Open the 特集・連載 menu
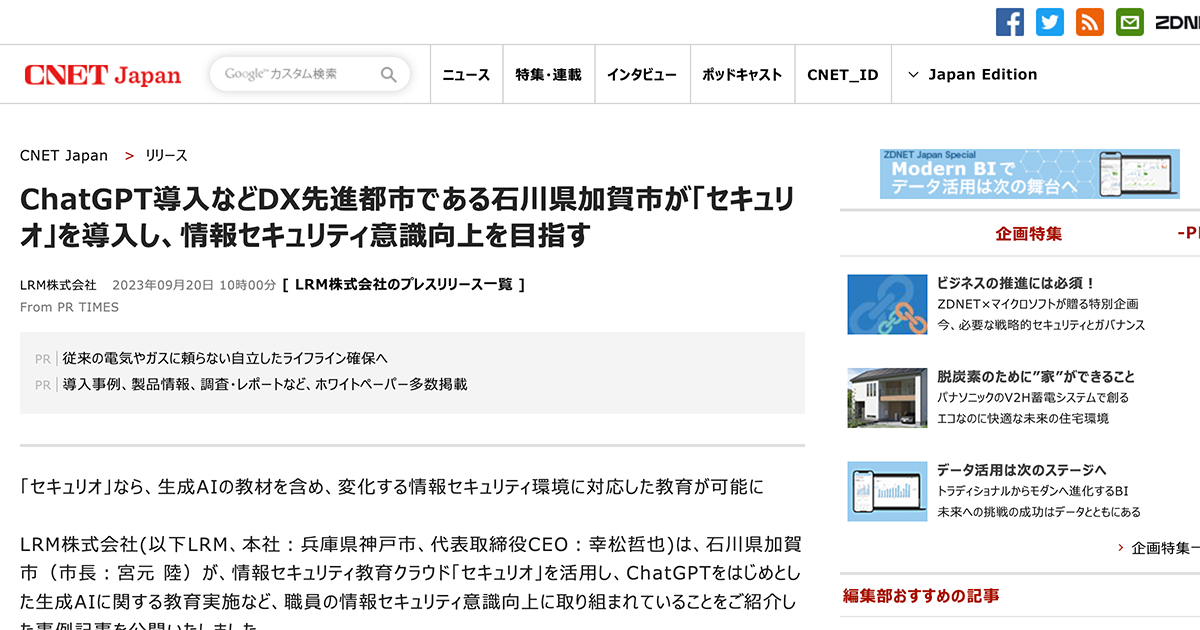Screen dimensions: 1200x630 coord(548,74)
